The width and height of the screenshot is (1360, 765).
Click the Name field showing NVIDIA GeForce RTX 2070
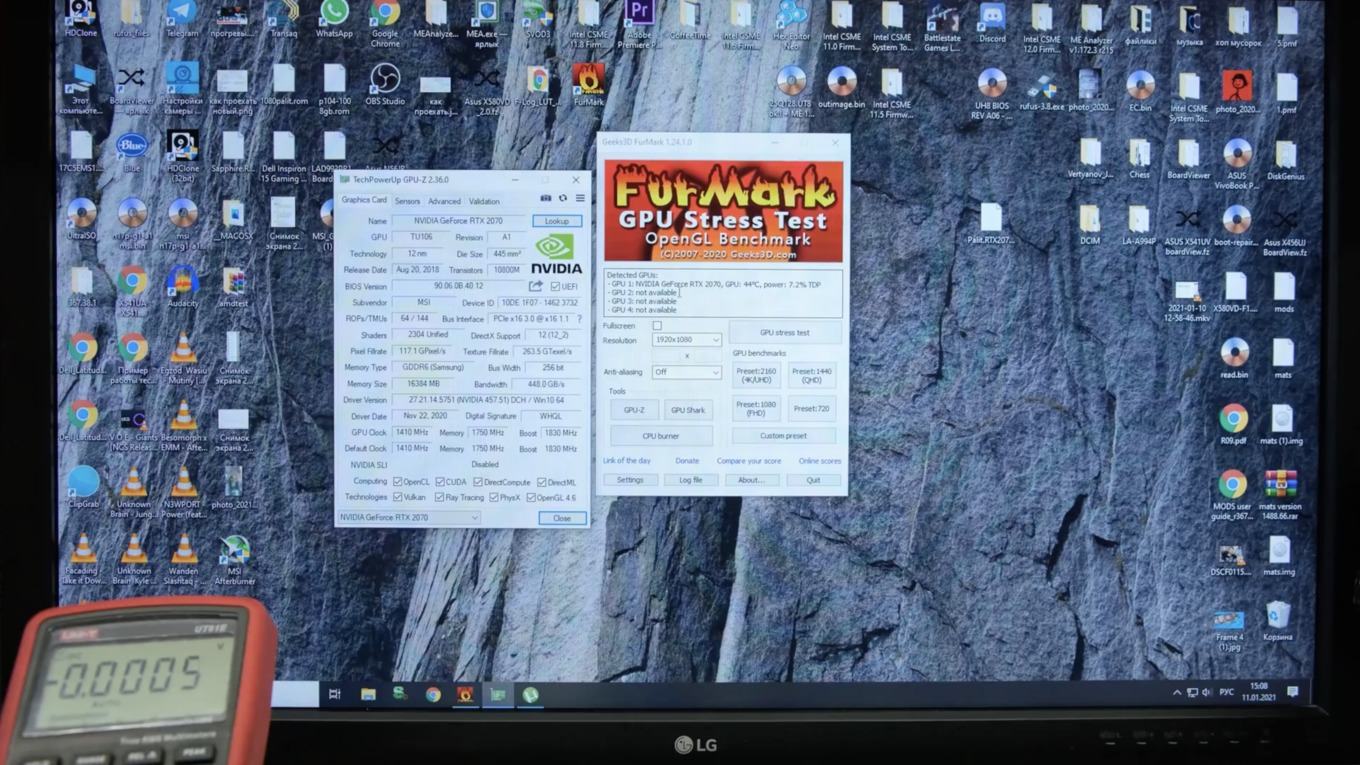point(458,221)
